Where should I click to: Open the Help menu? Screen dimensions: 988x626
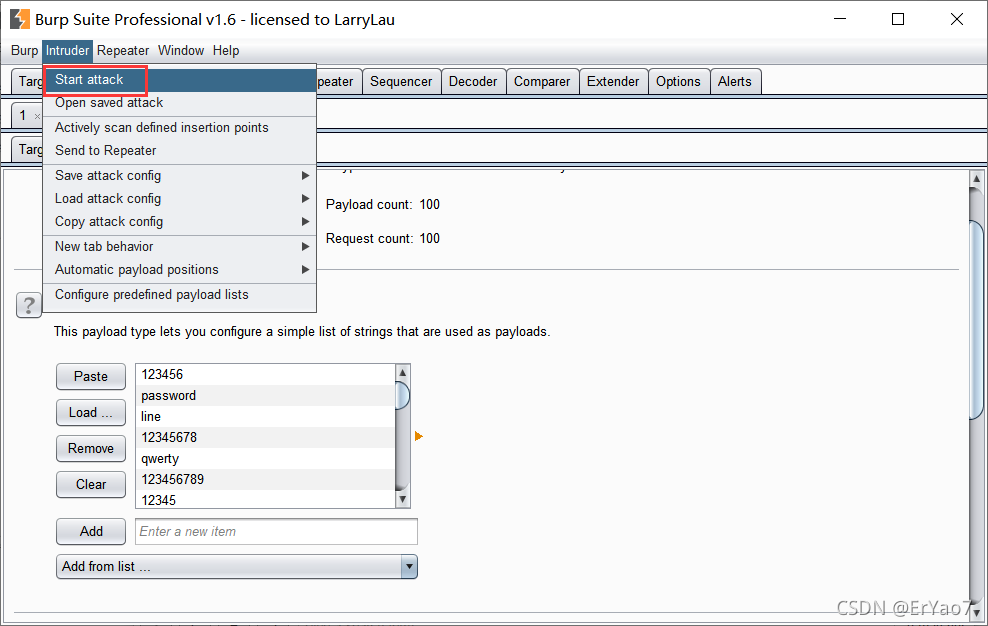pos(226,50)
